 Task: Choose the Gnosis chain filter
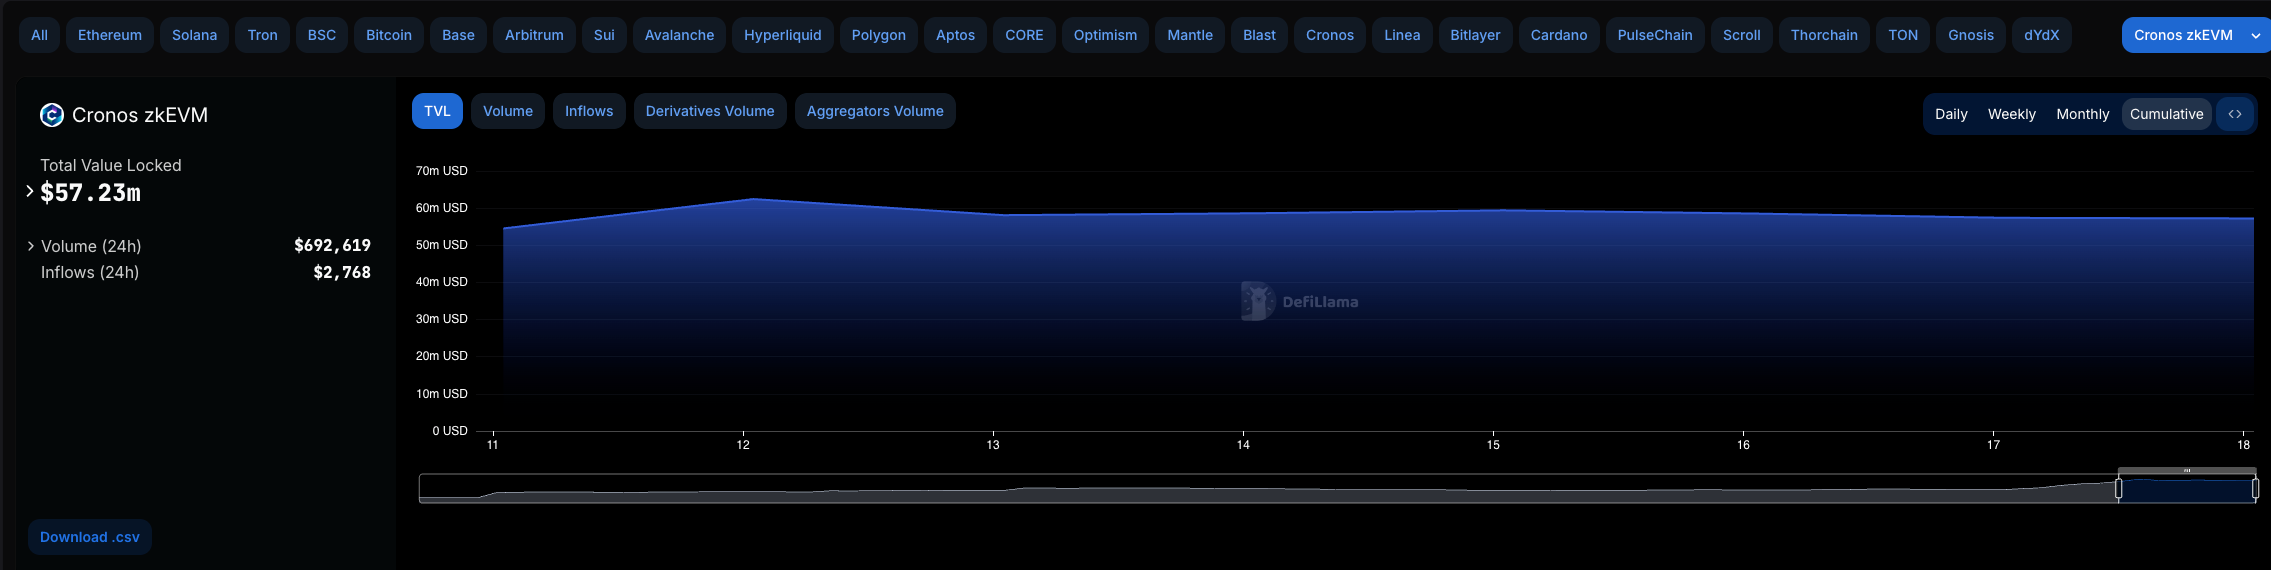point(1971,35)
